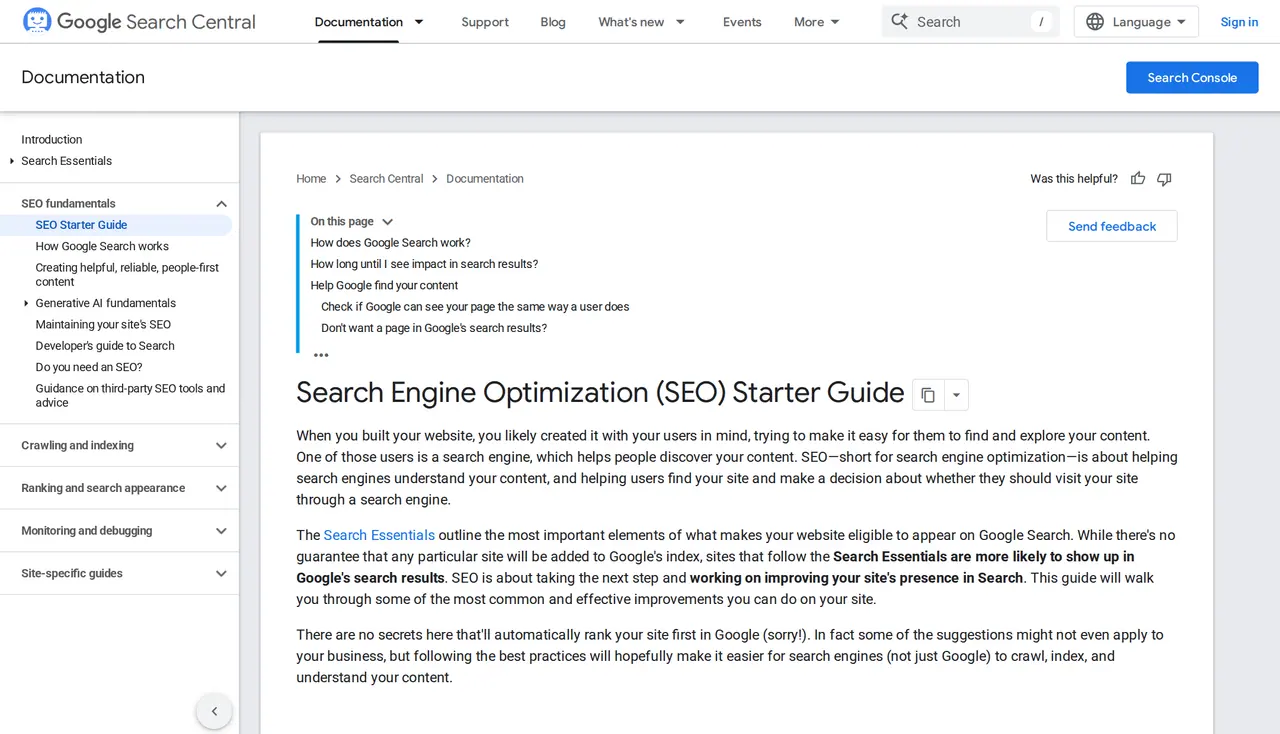1280x734 pixels.
Task: Expand Site-specific guides section
Action: click(222, 574)
